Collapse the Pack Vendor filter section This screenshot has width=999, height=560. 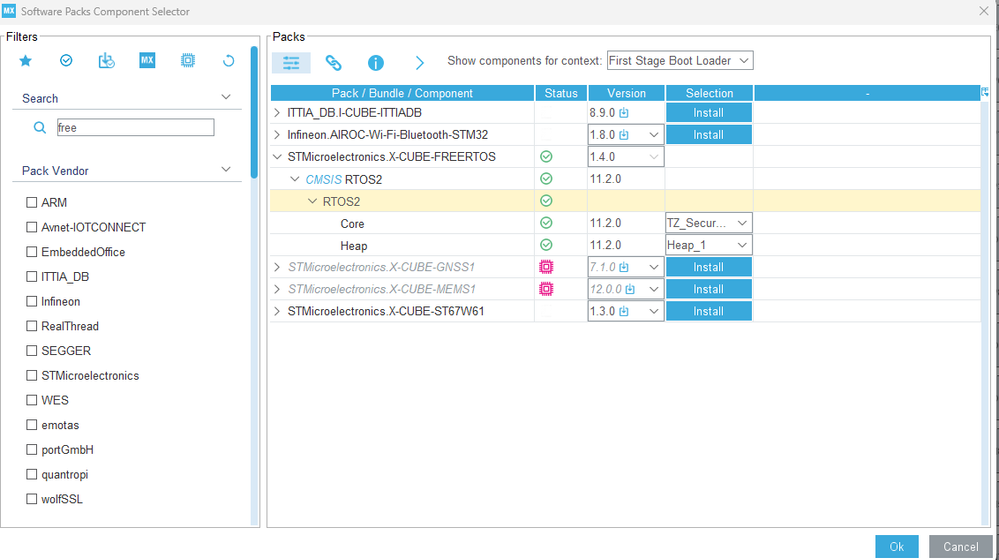pos(226,169)
